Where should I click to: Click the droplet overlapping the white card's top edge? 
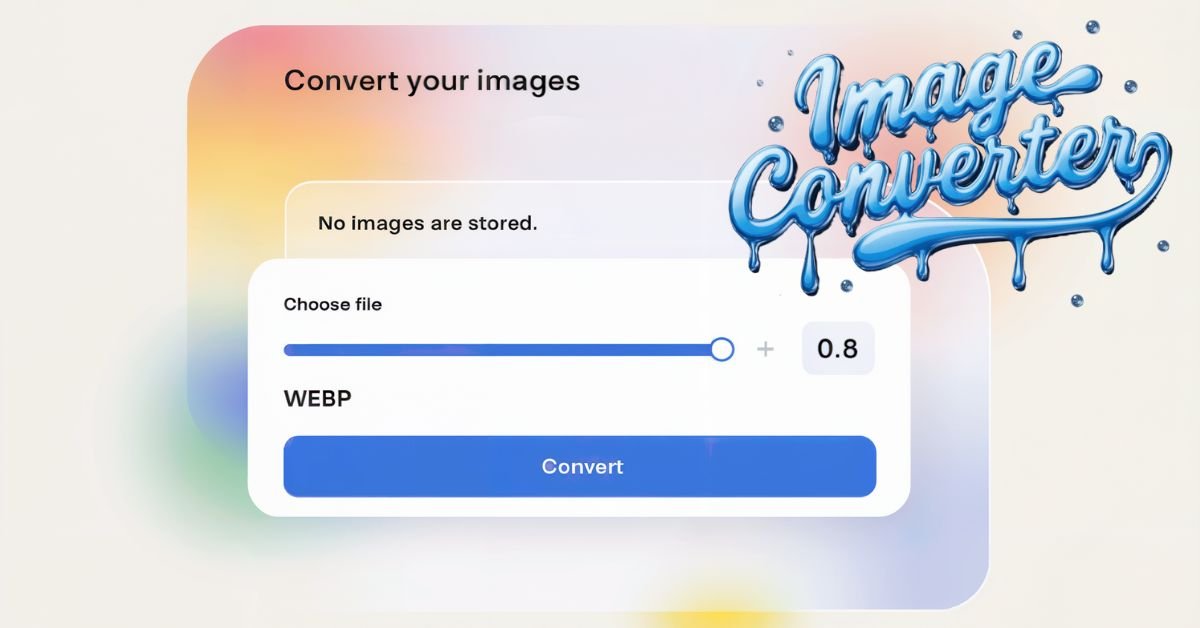(x=846, y=285)
